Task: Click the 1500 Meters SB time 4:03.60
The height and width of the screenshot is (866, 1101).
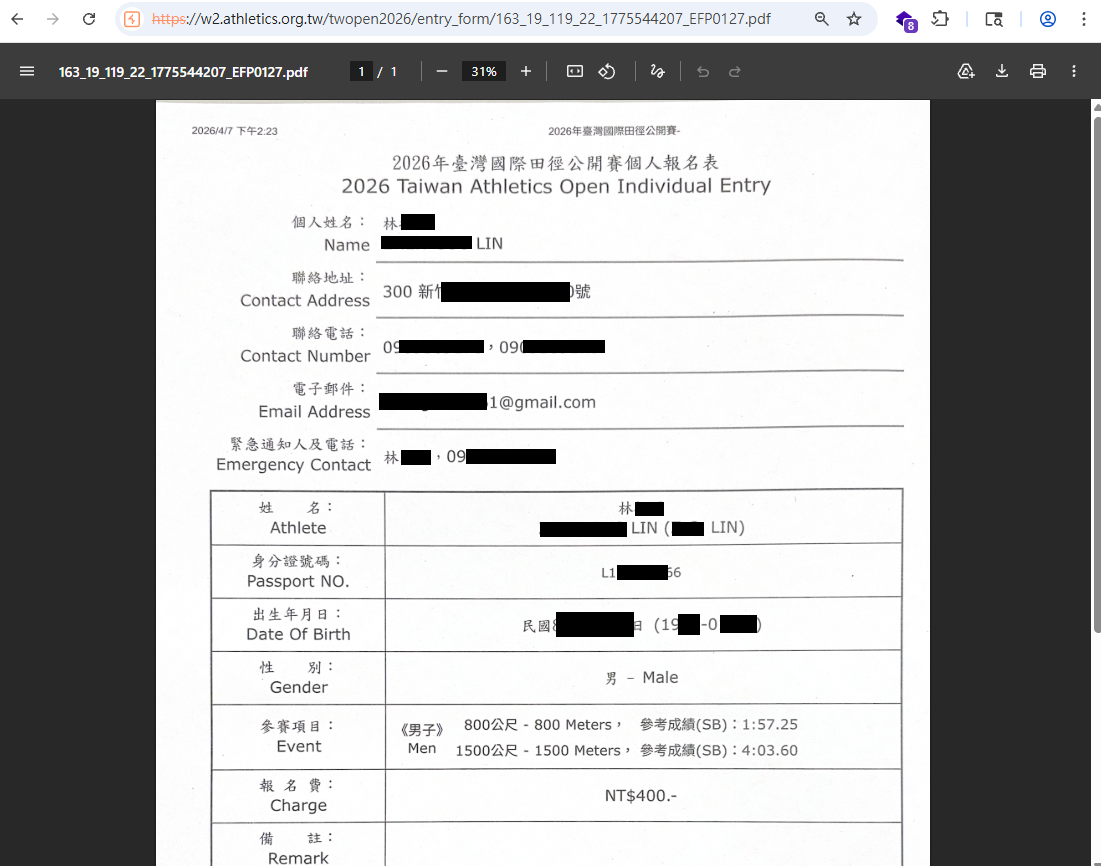Action: point(770,751)
